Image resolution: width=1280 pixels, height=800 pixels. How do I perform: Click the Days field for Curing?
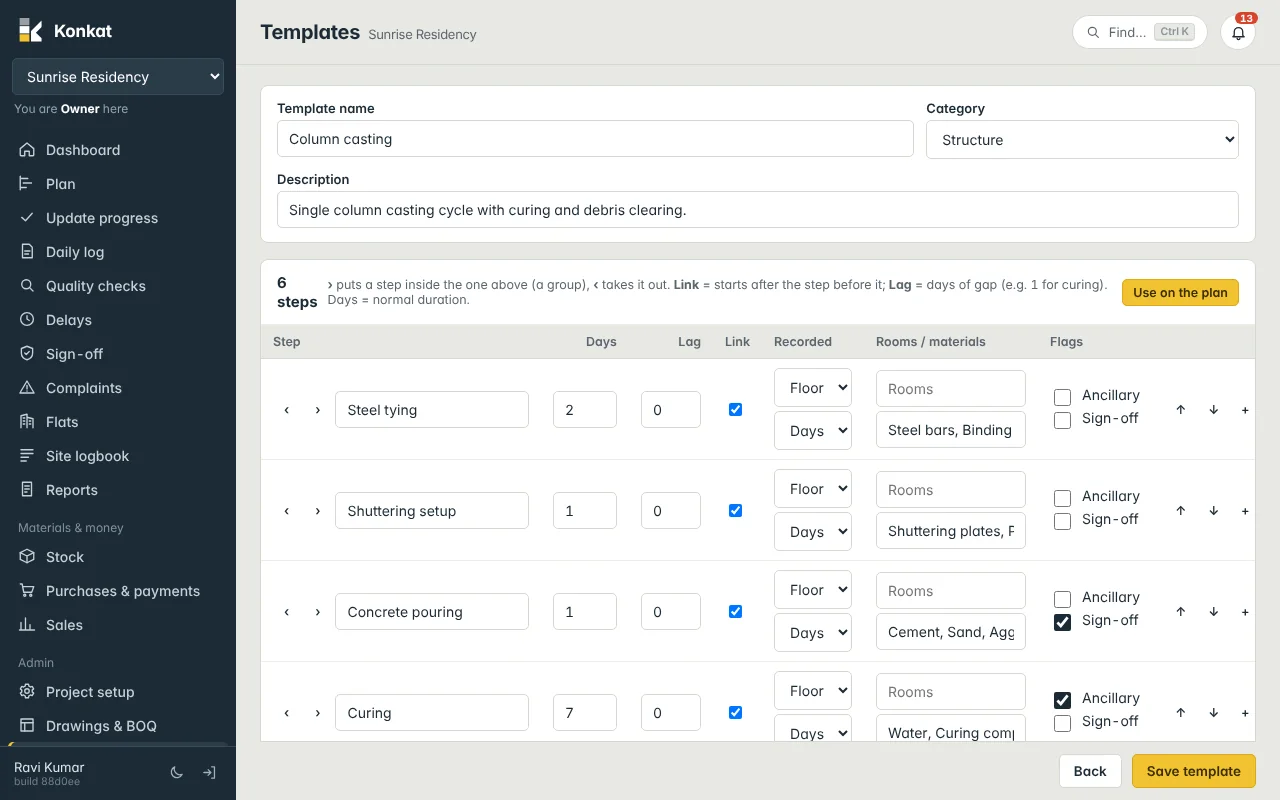(x=585, y=713)
